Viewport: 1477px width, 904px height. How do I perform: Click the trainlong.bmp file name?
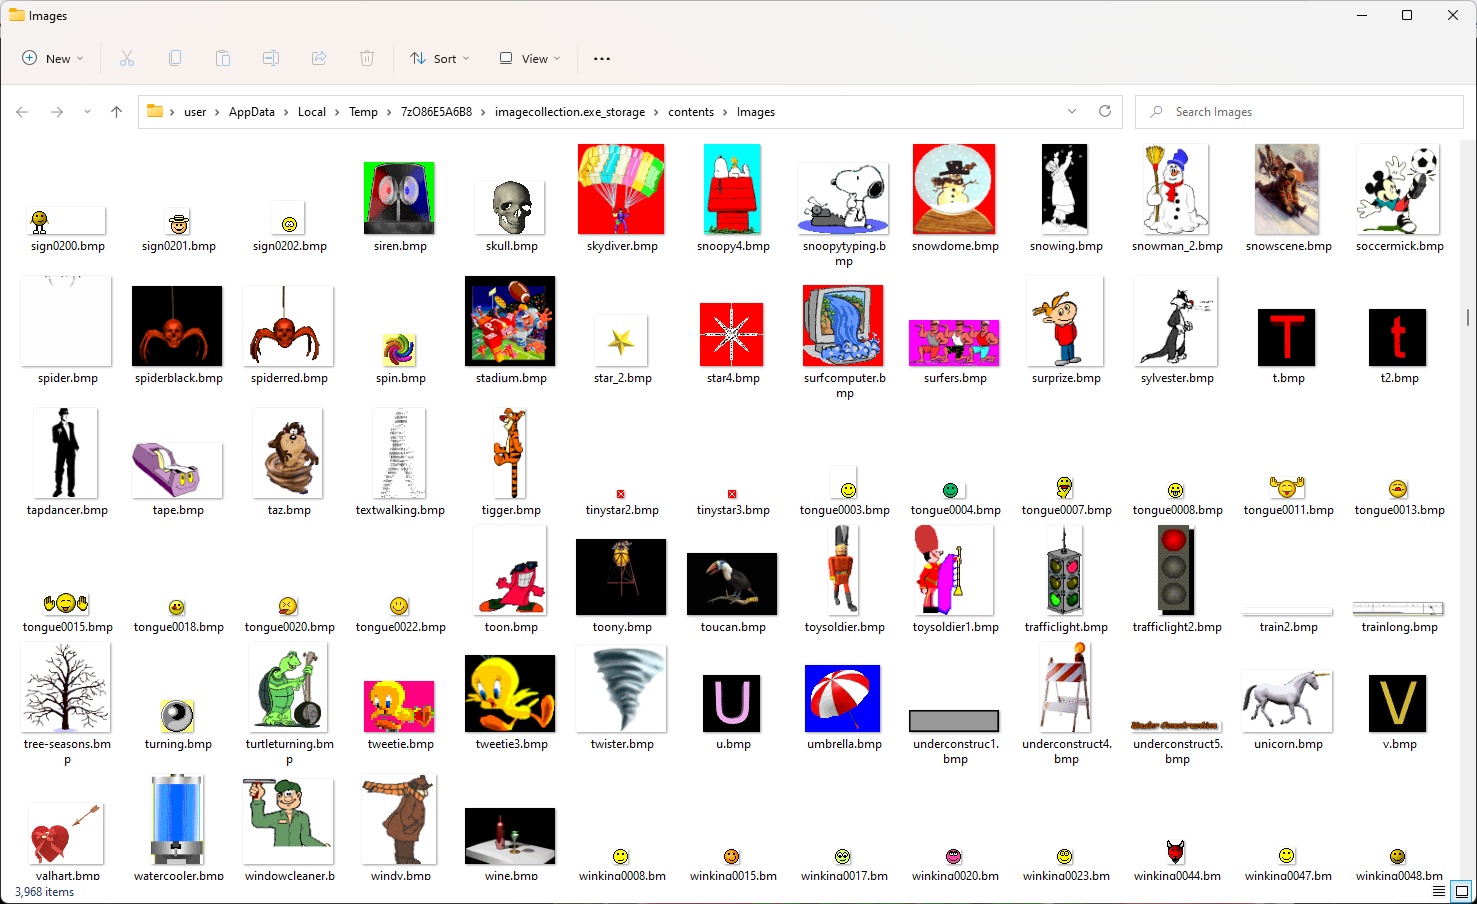pos(1399,627)
